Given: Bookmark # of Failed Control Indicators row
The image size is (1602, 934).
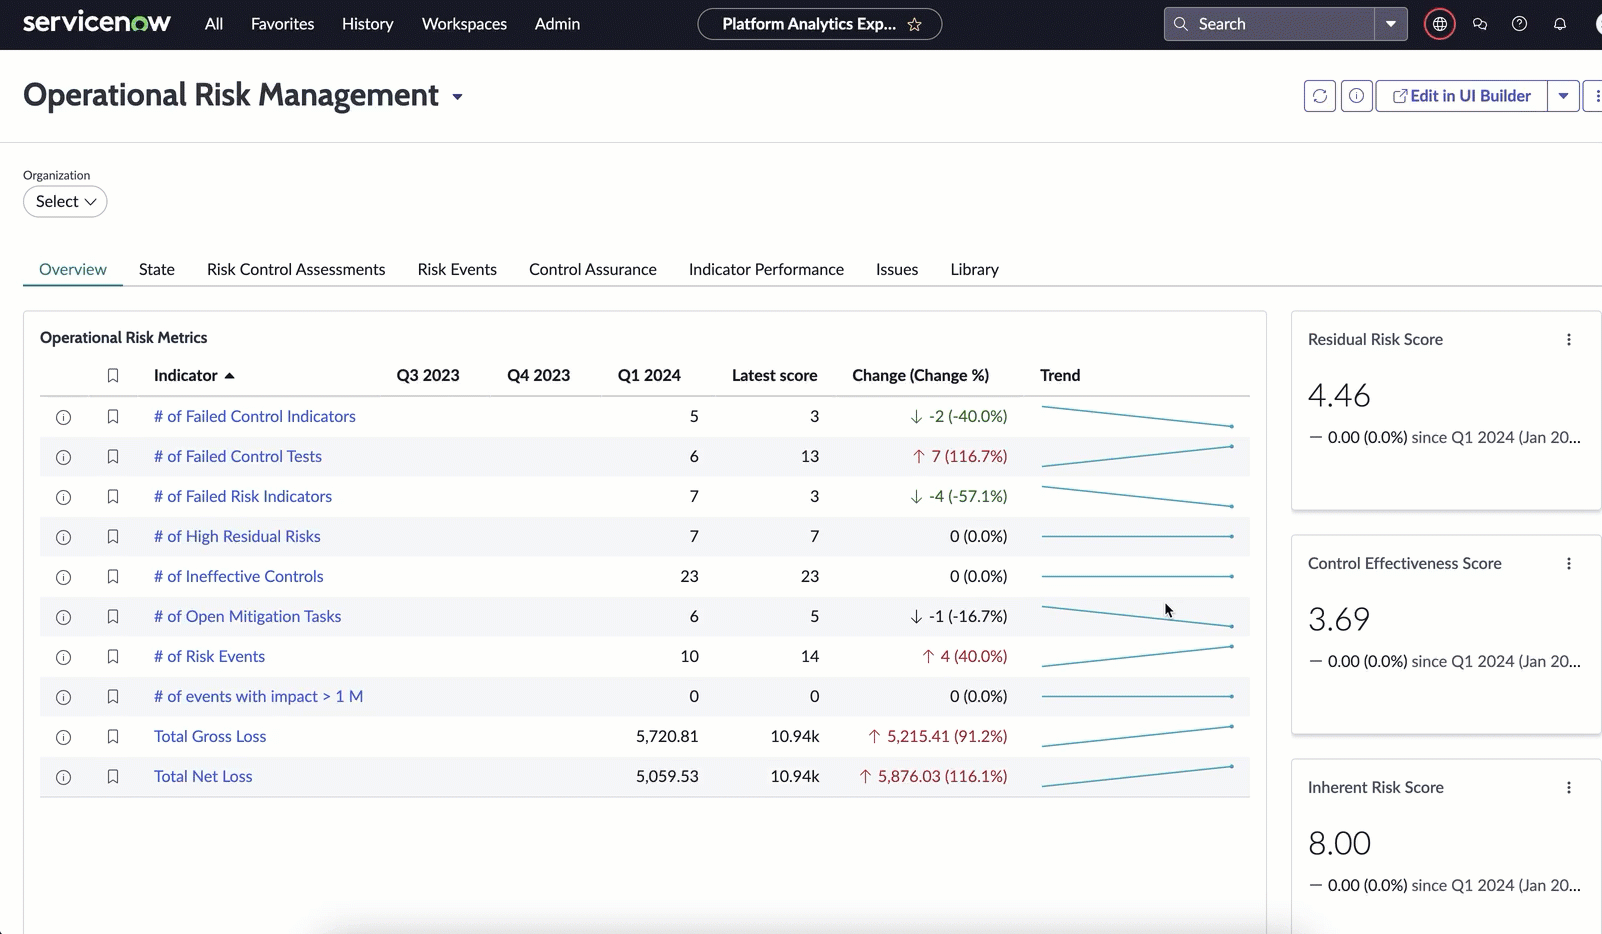Looking at the screenshot, I should point(113,416).
